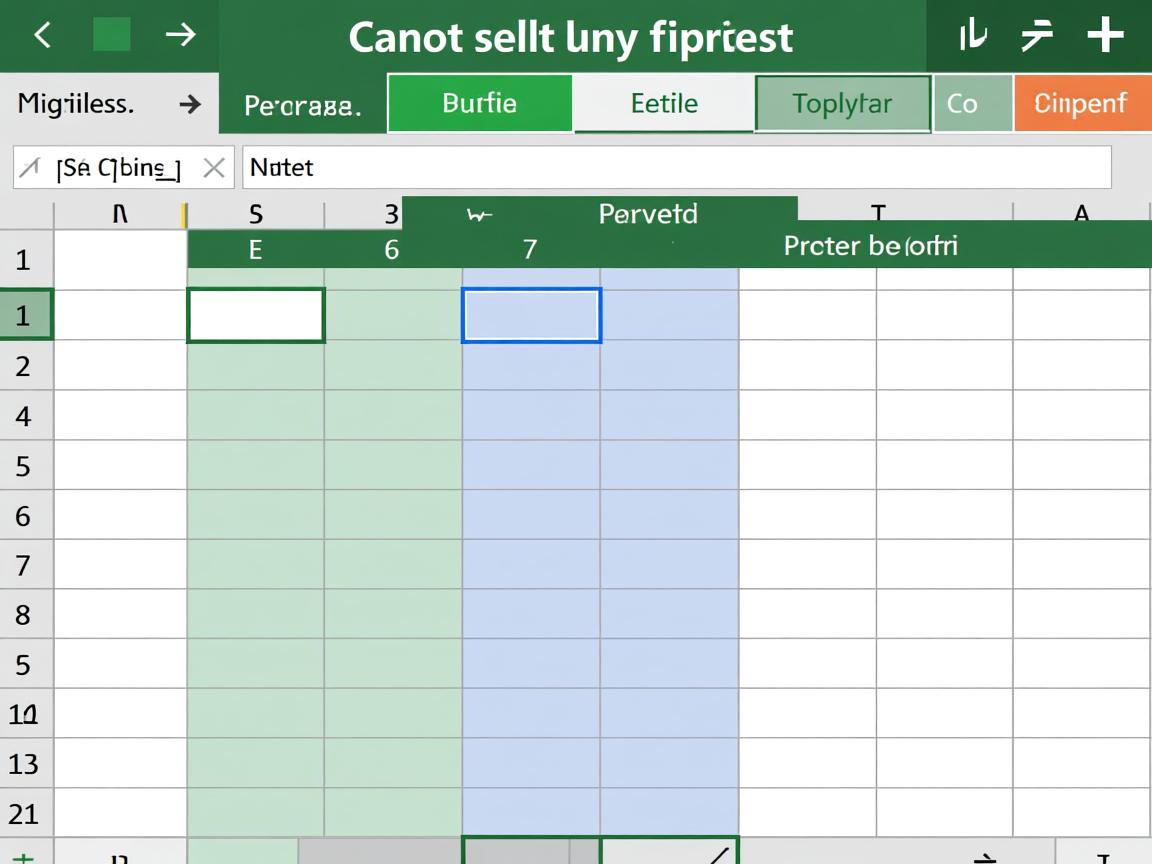The height and width of the screenshot is (864, 1152).
Task: Click the Pe·craвa ribbon tab
Action: coord(302,104)
